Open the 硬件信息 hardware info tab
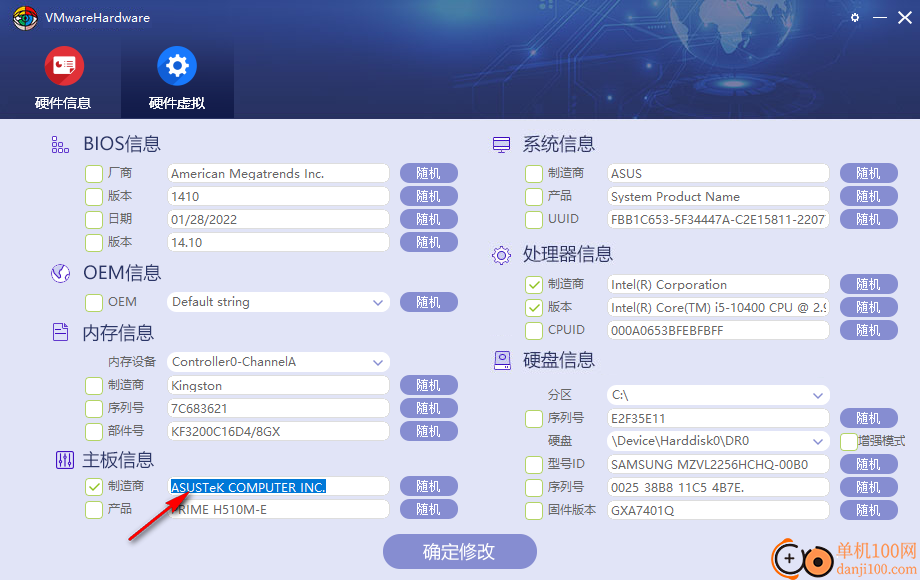Image resolution: width=920 pixels, height=580 pixels. [63, 79]
